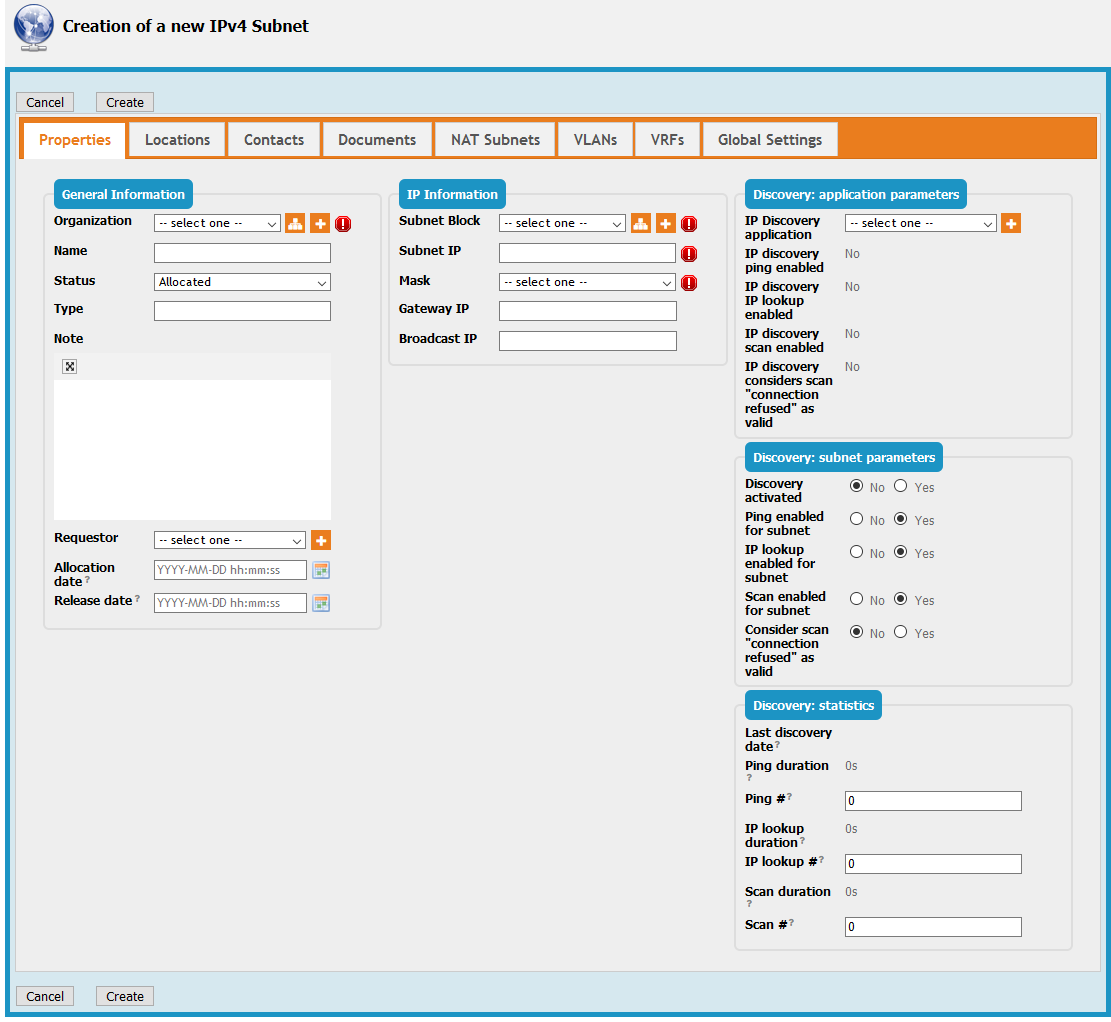Set Ping enabled for subnet to No

[857, 520]
